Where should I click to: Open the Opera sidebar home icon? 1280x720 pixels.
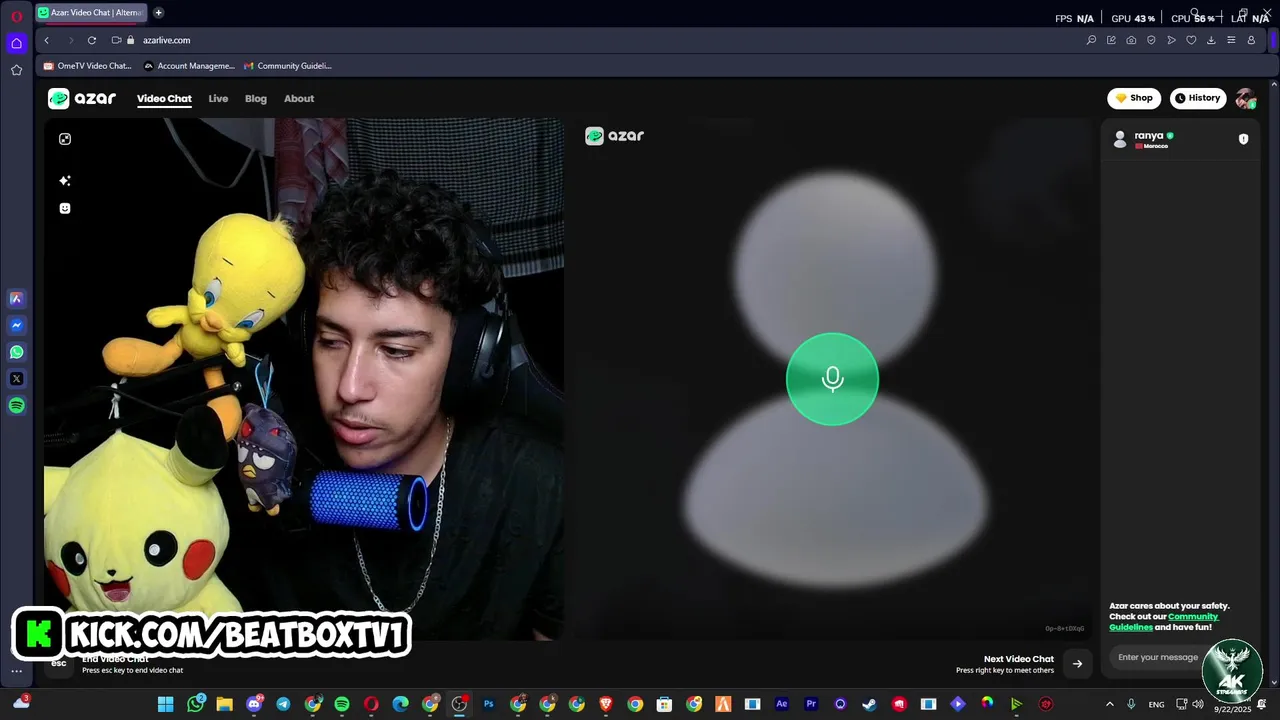pos(16,43)
